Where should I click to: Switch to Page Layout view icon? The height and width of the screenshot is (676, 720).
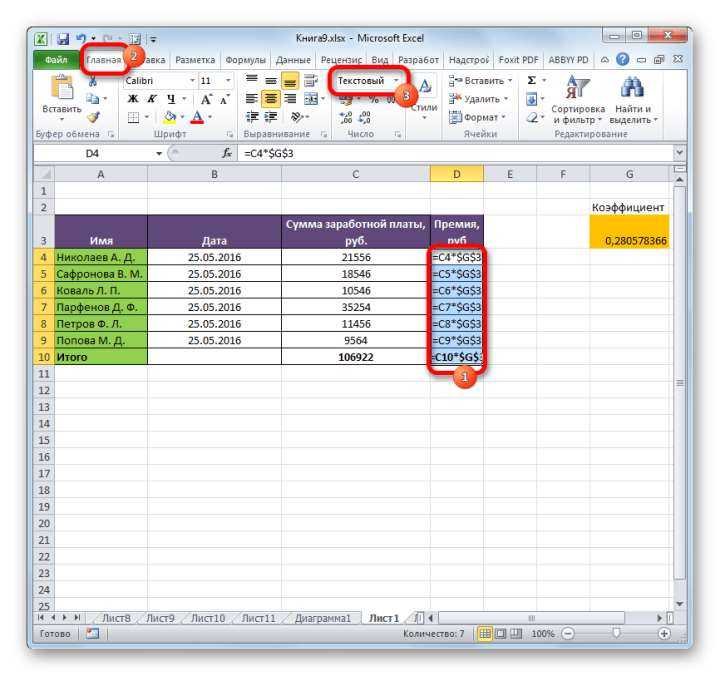501,634
